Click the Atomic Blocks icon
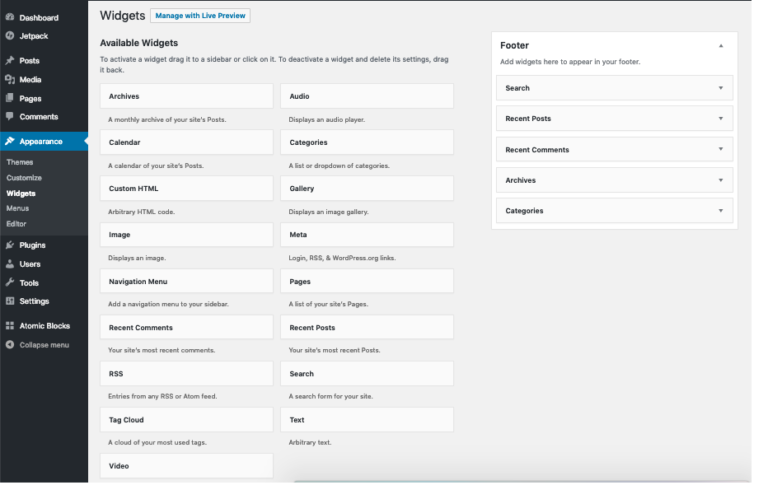Image resolution: width=768 pixels, height=499 pixels. [9, 326]
